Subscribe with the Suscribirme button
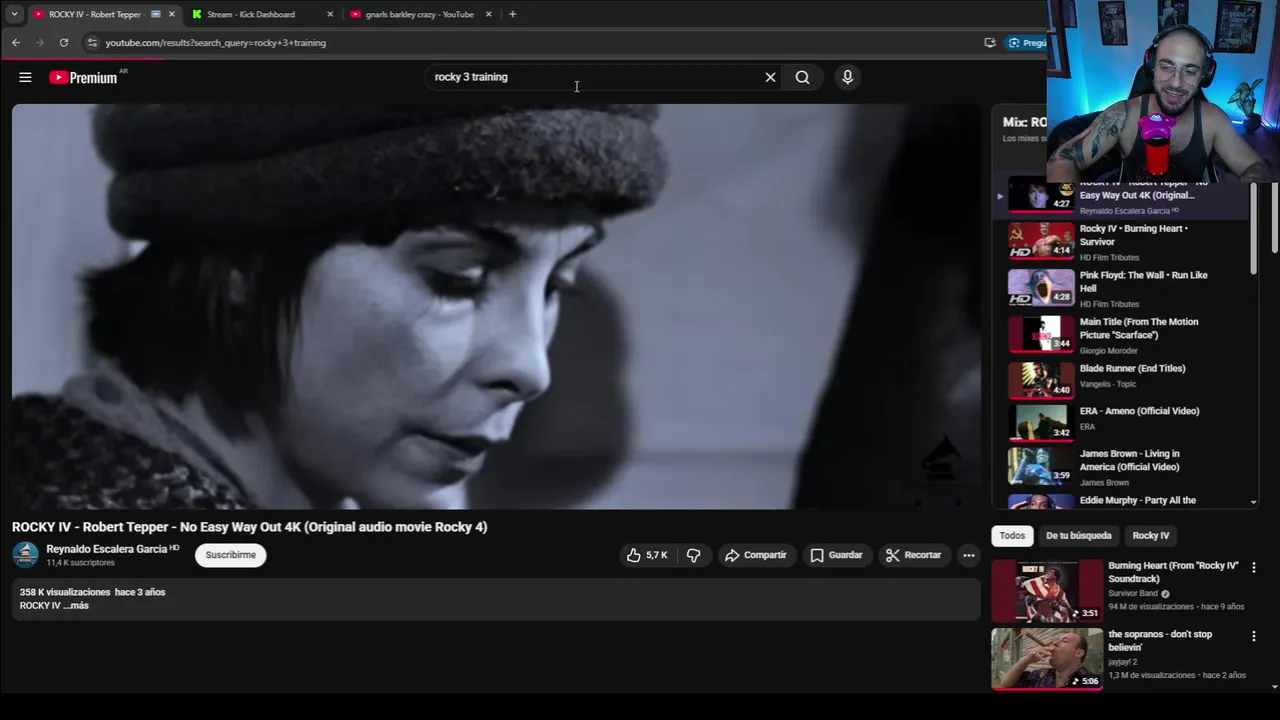 (x=230, y=555)
